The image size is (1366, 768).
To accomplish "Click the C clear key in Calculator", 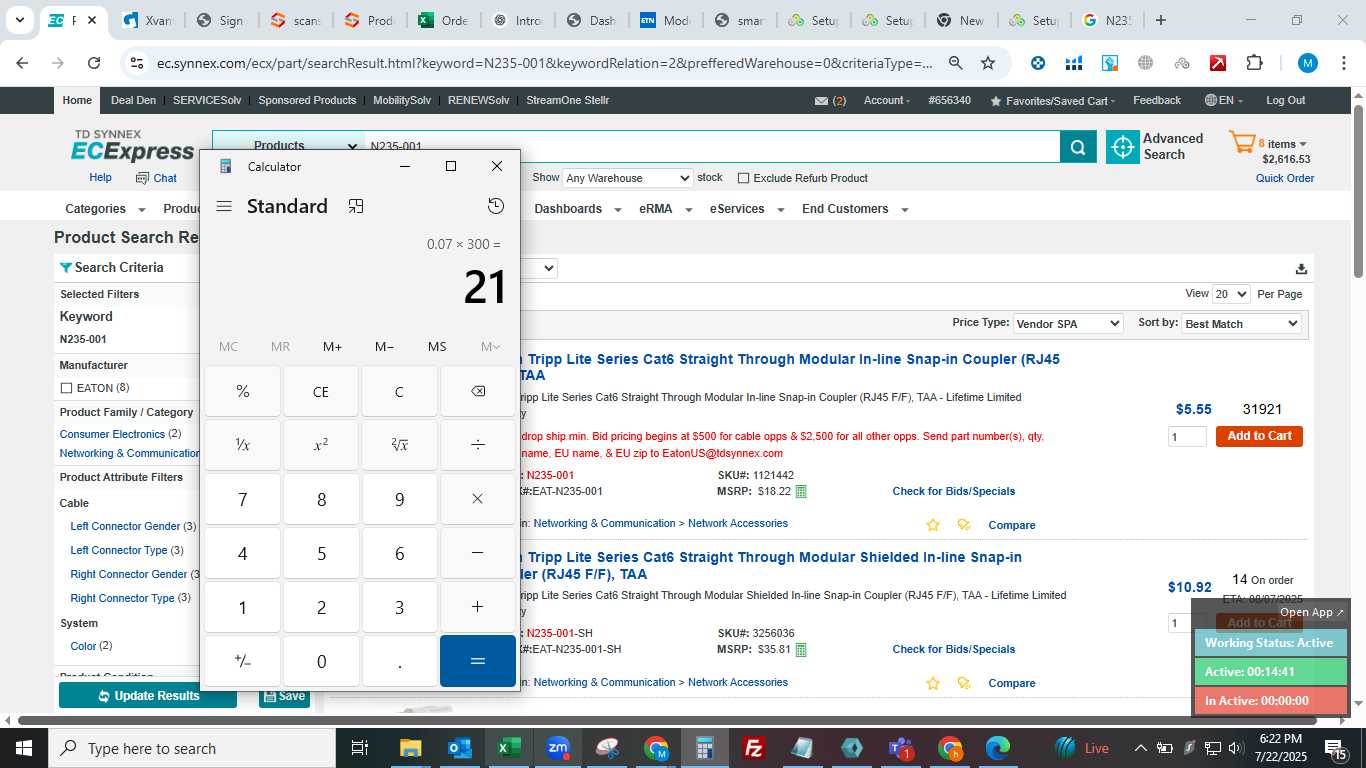I will click(399, 391).
